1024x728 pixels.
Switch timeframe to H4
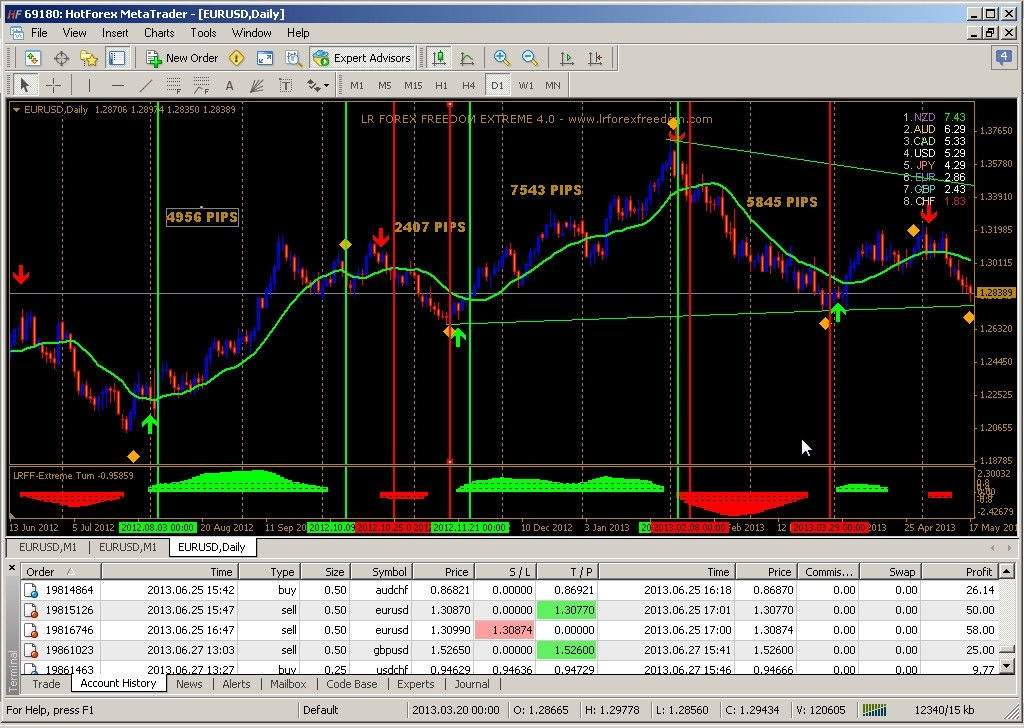tap(469, 86)
